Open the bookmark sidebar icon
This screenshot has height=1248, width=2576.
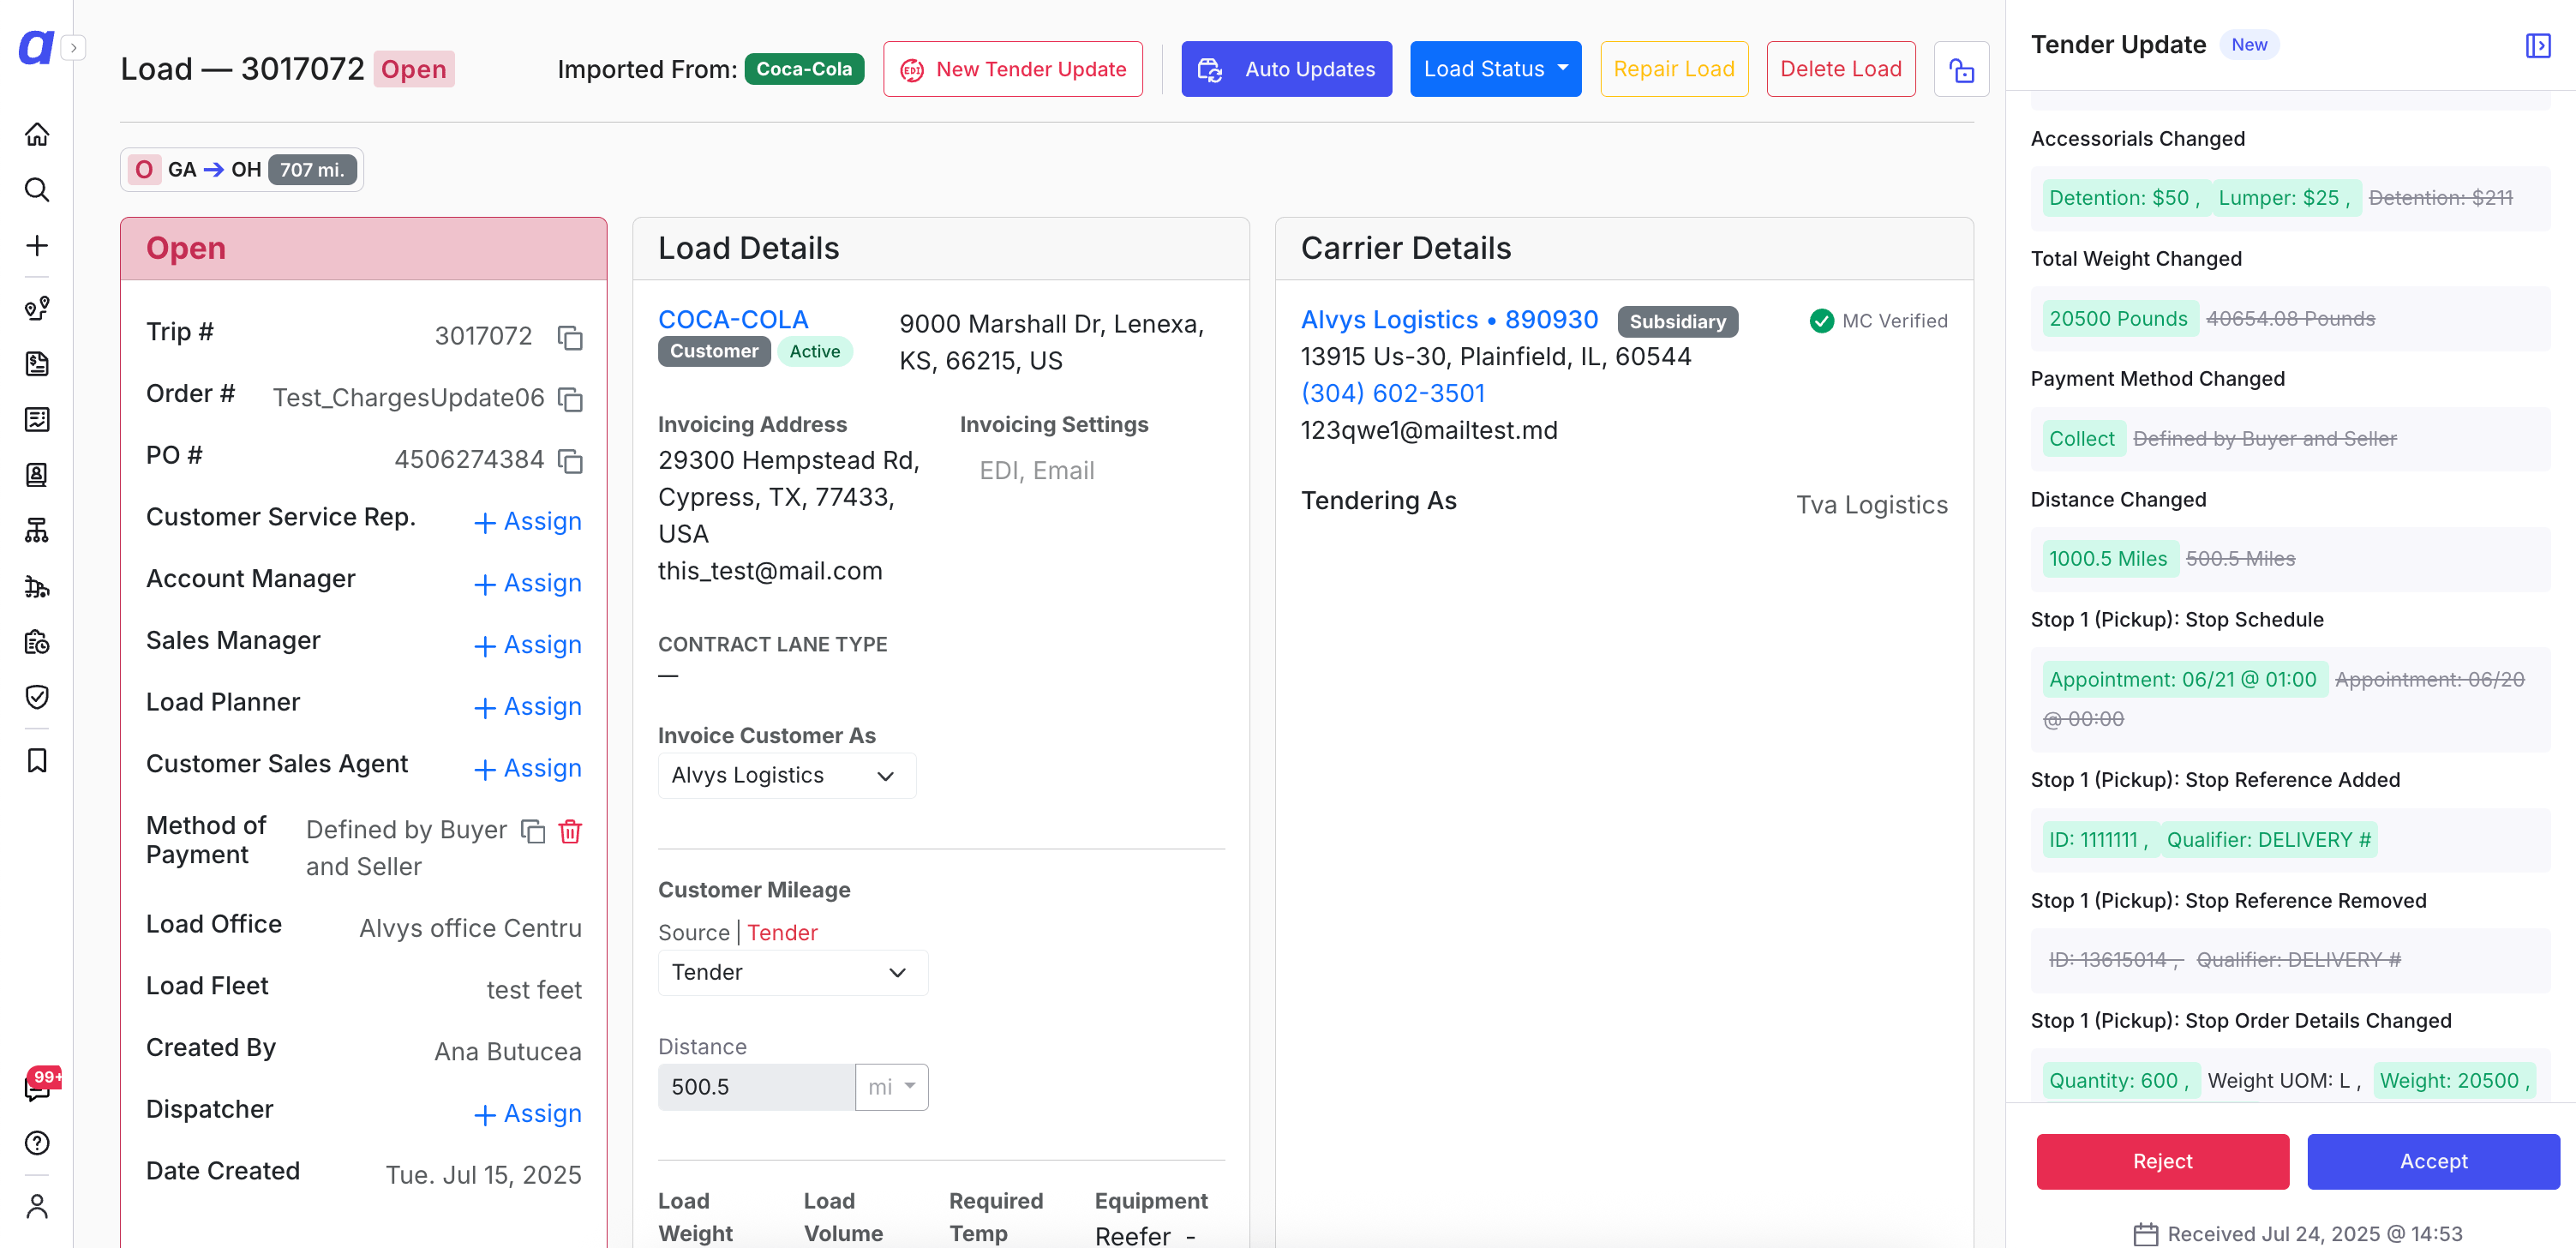(x=37, y=760)
